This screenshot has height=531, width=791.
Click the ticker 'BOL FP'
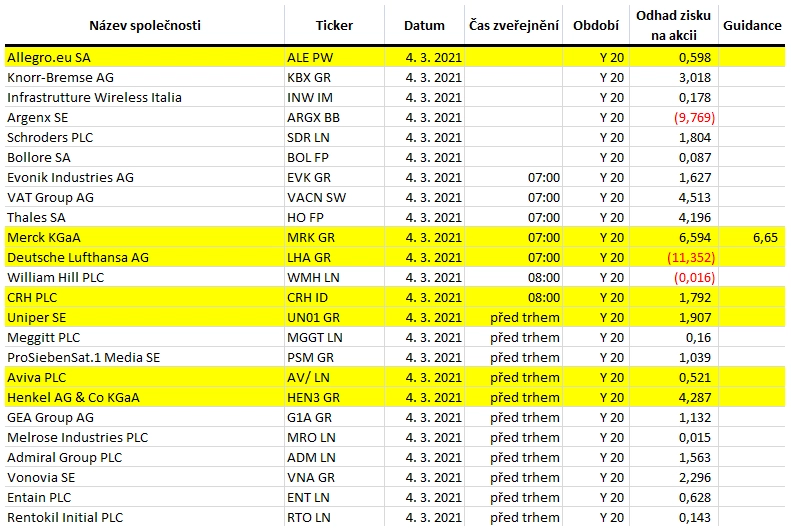pyautogui.click(x=308, y=157)
